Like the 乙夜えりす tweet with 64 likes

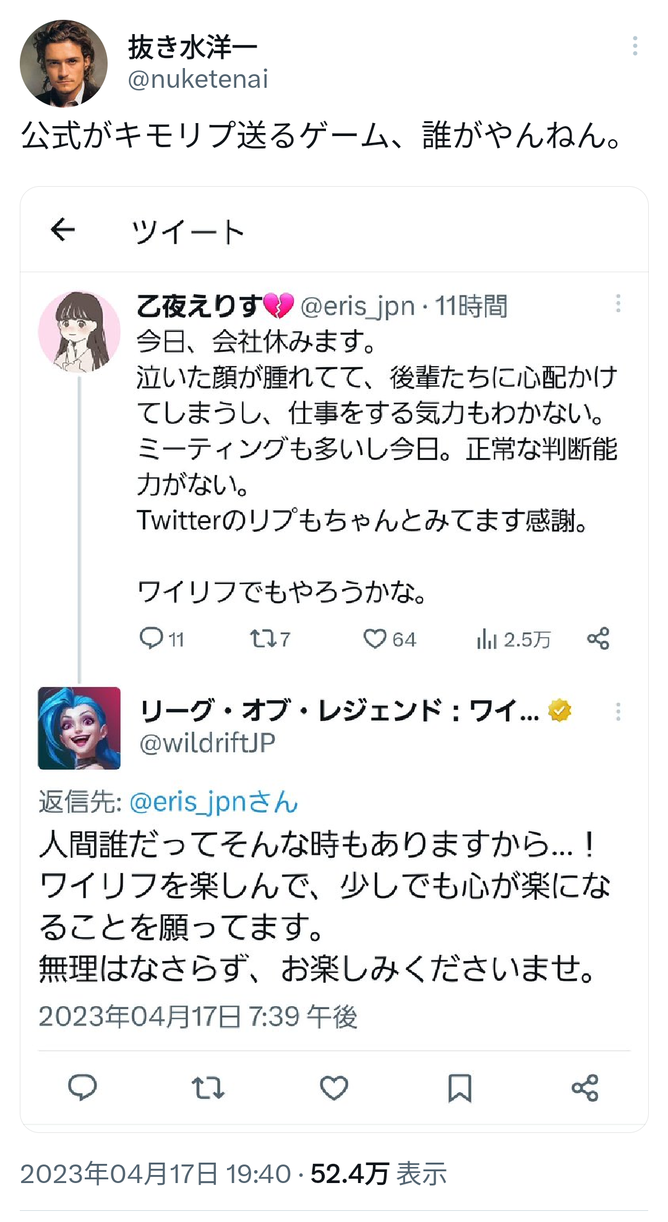tap(375, 639)
